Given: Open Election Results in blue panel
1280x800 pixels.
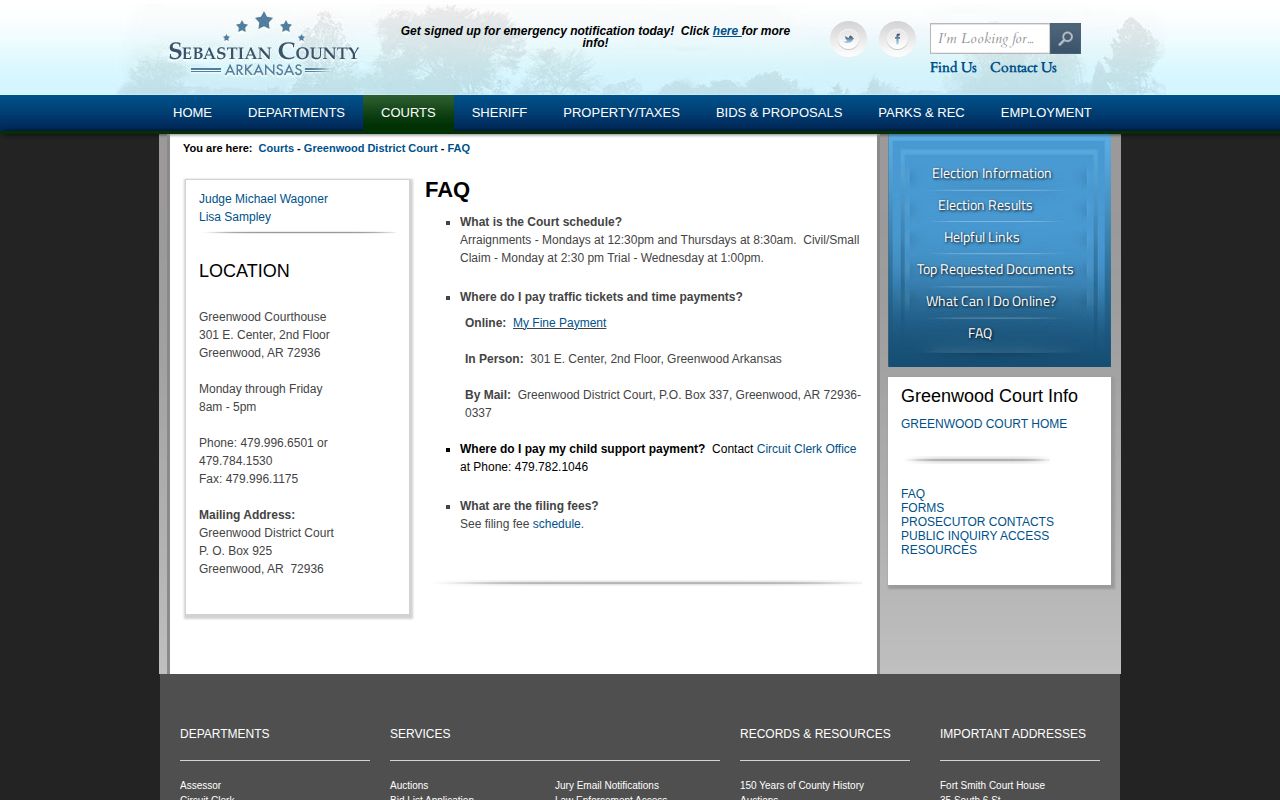Looking at the screenshot, I should (985, 206).
